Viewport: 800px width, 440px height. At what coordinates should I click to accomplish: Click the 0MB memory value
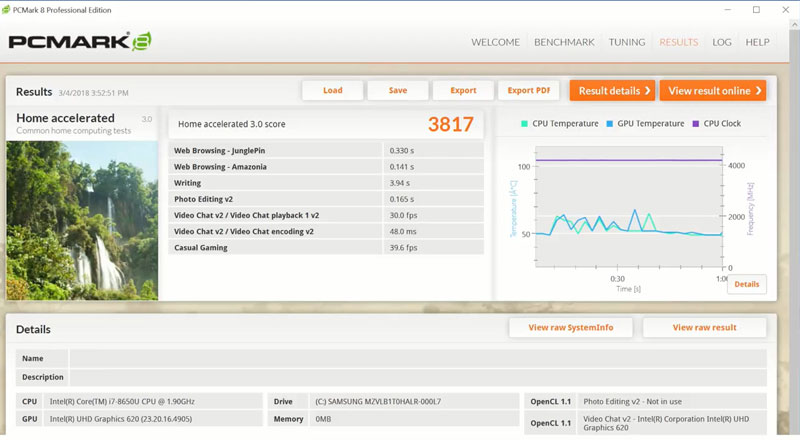323,419
